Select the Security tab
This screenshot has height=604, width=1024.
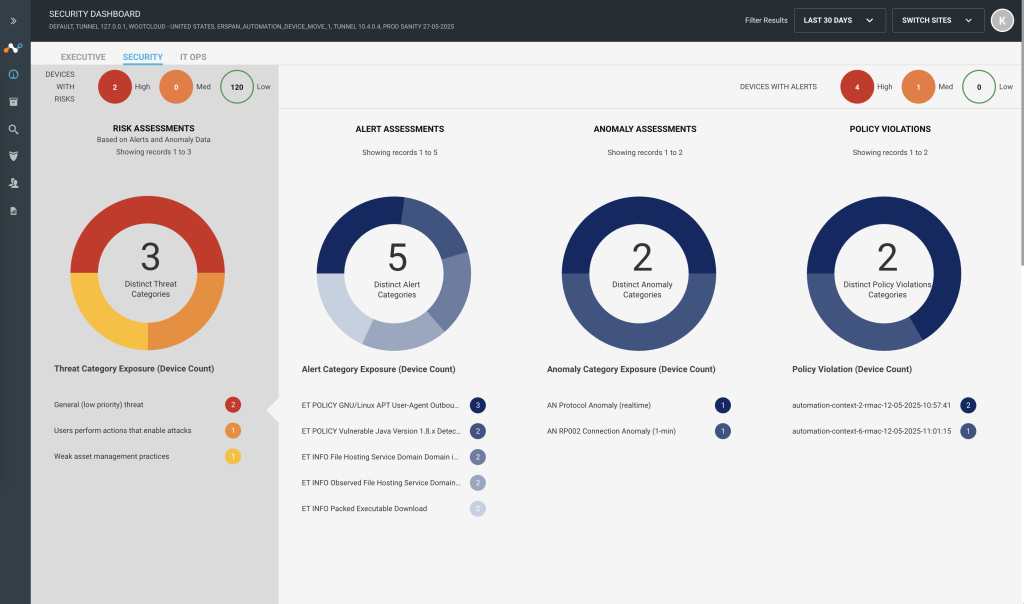point(142,57)
